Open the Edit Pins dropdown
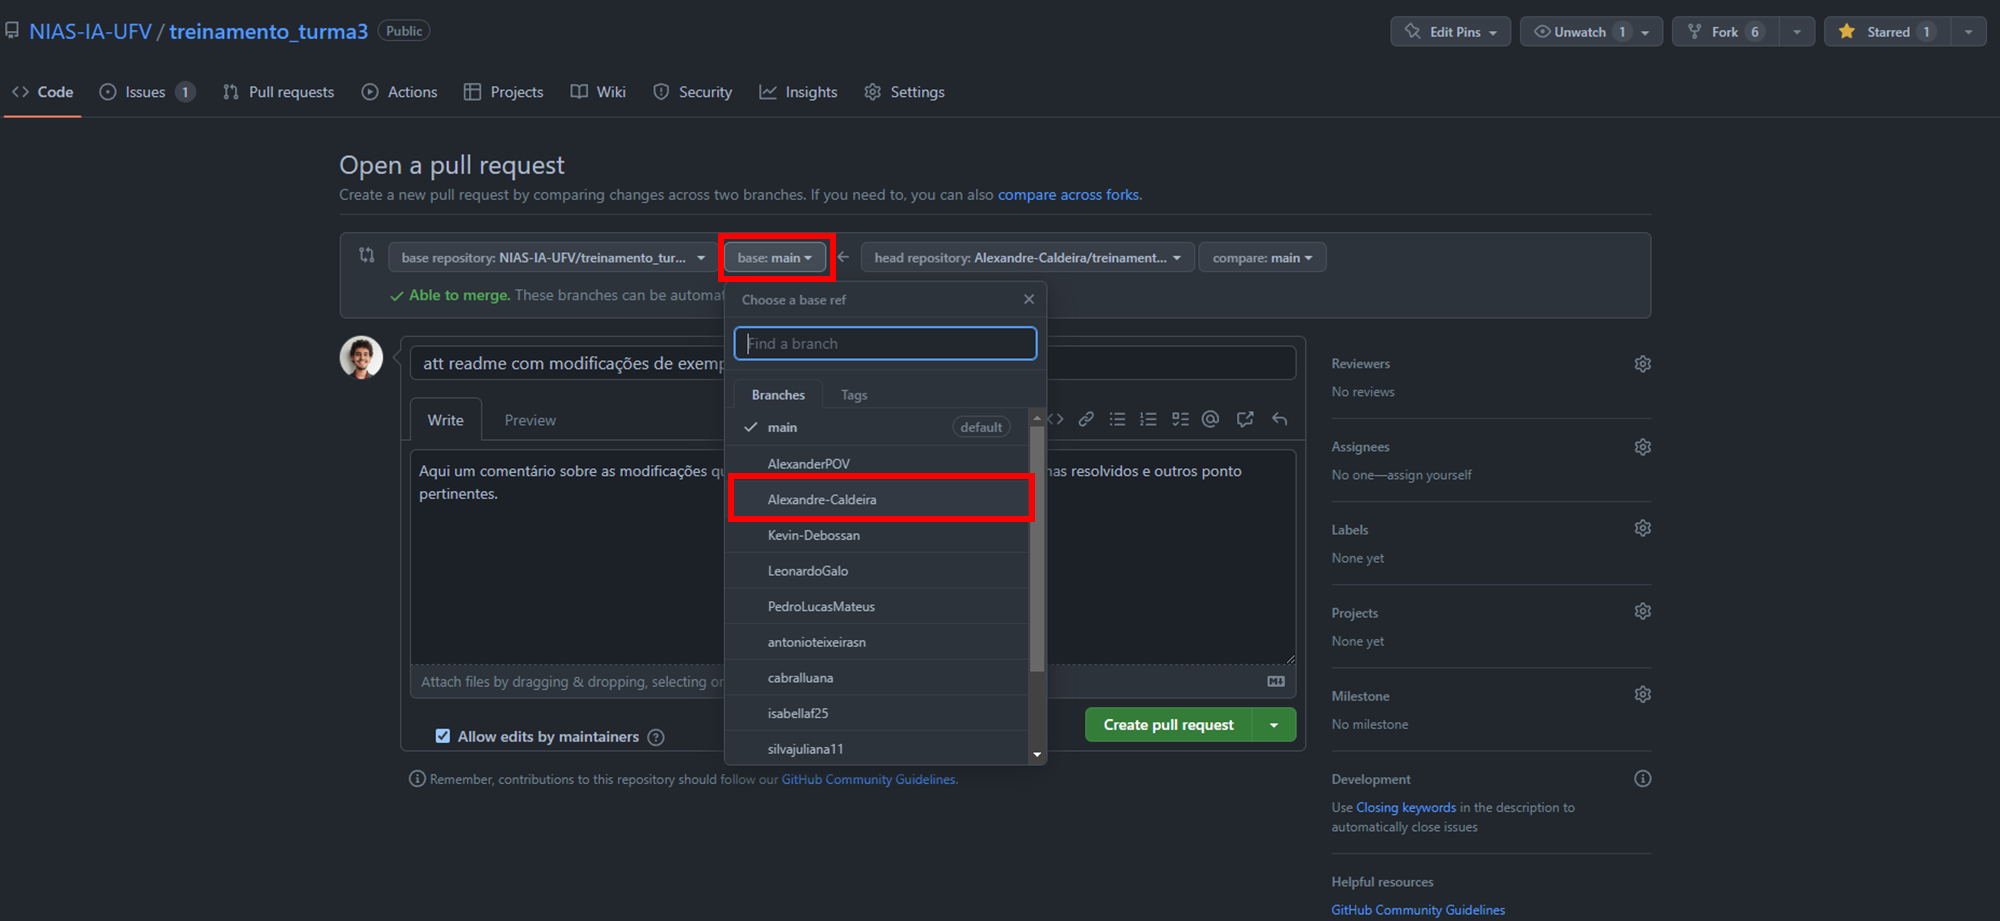The width and height of the screenshot is (2000, 921). pos(1450,32)
